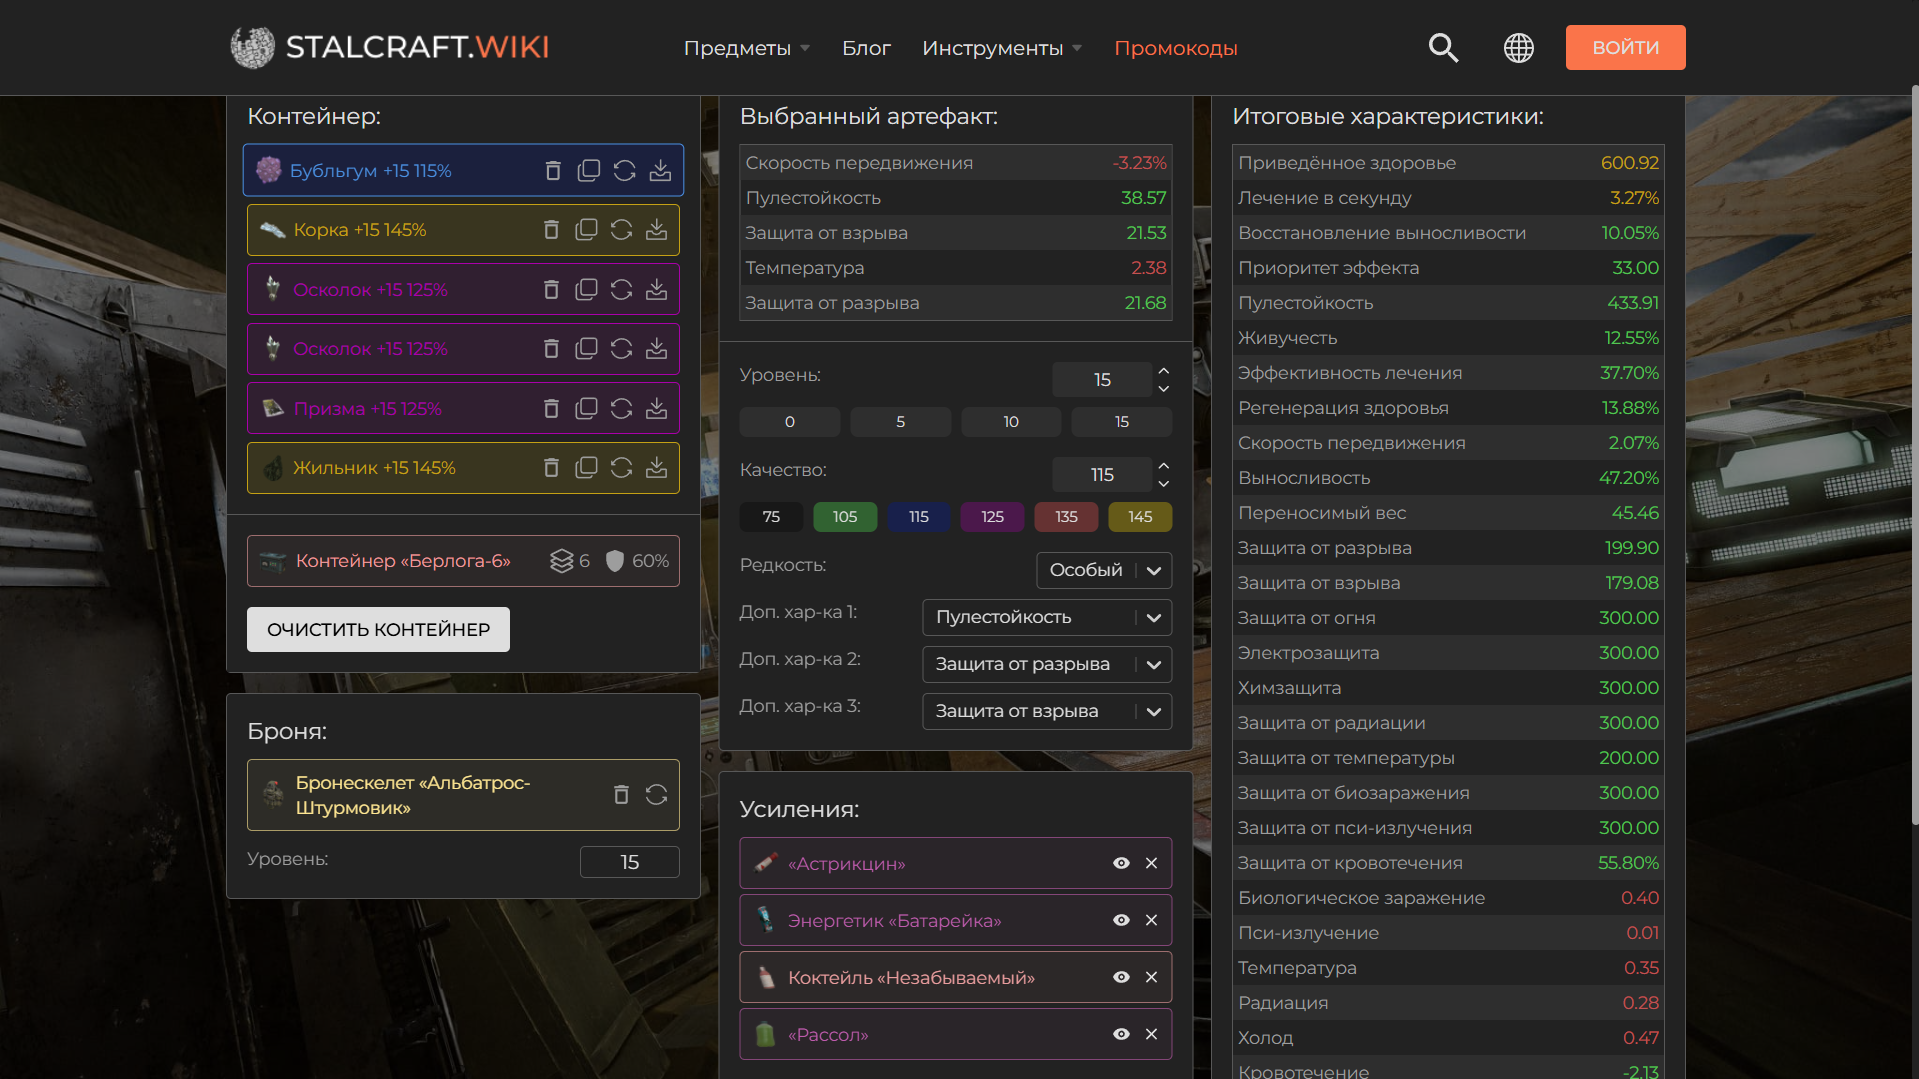
Task: Choose green quality 105 swatch
Action: coord(845,517)
